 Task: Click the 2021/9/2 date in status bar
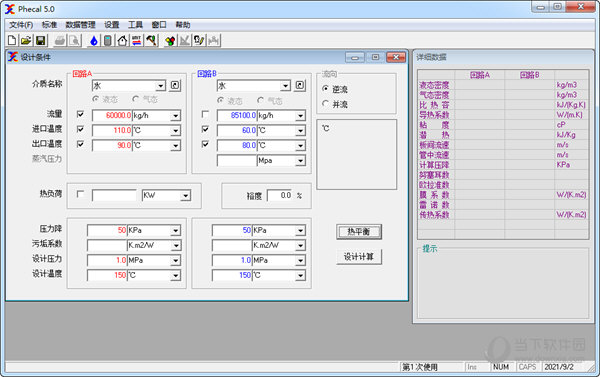[x=559, y=367]
